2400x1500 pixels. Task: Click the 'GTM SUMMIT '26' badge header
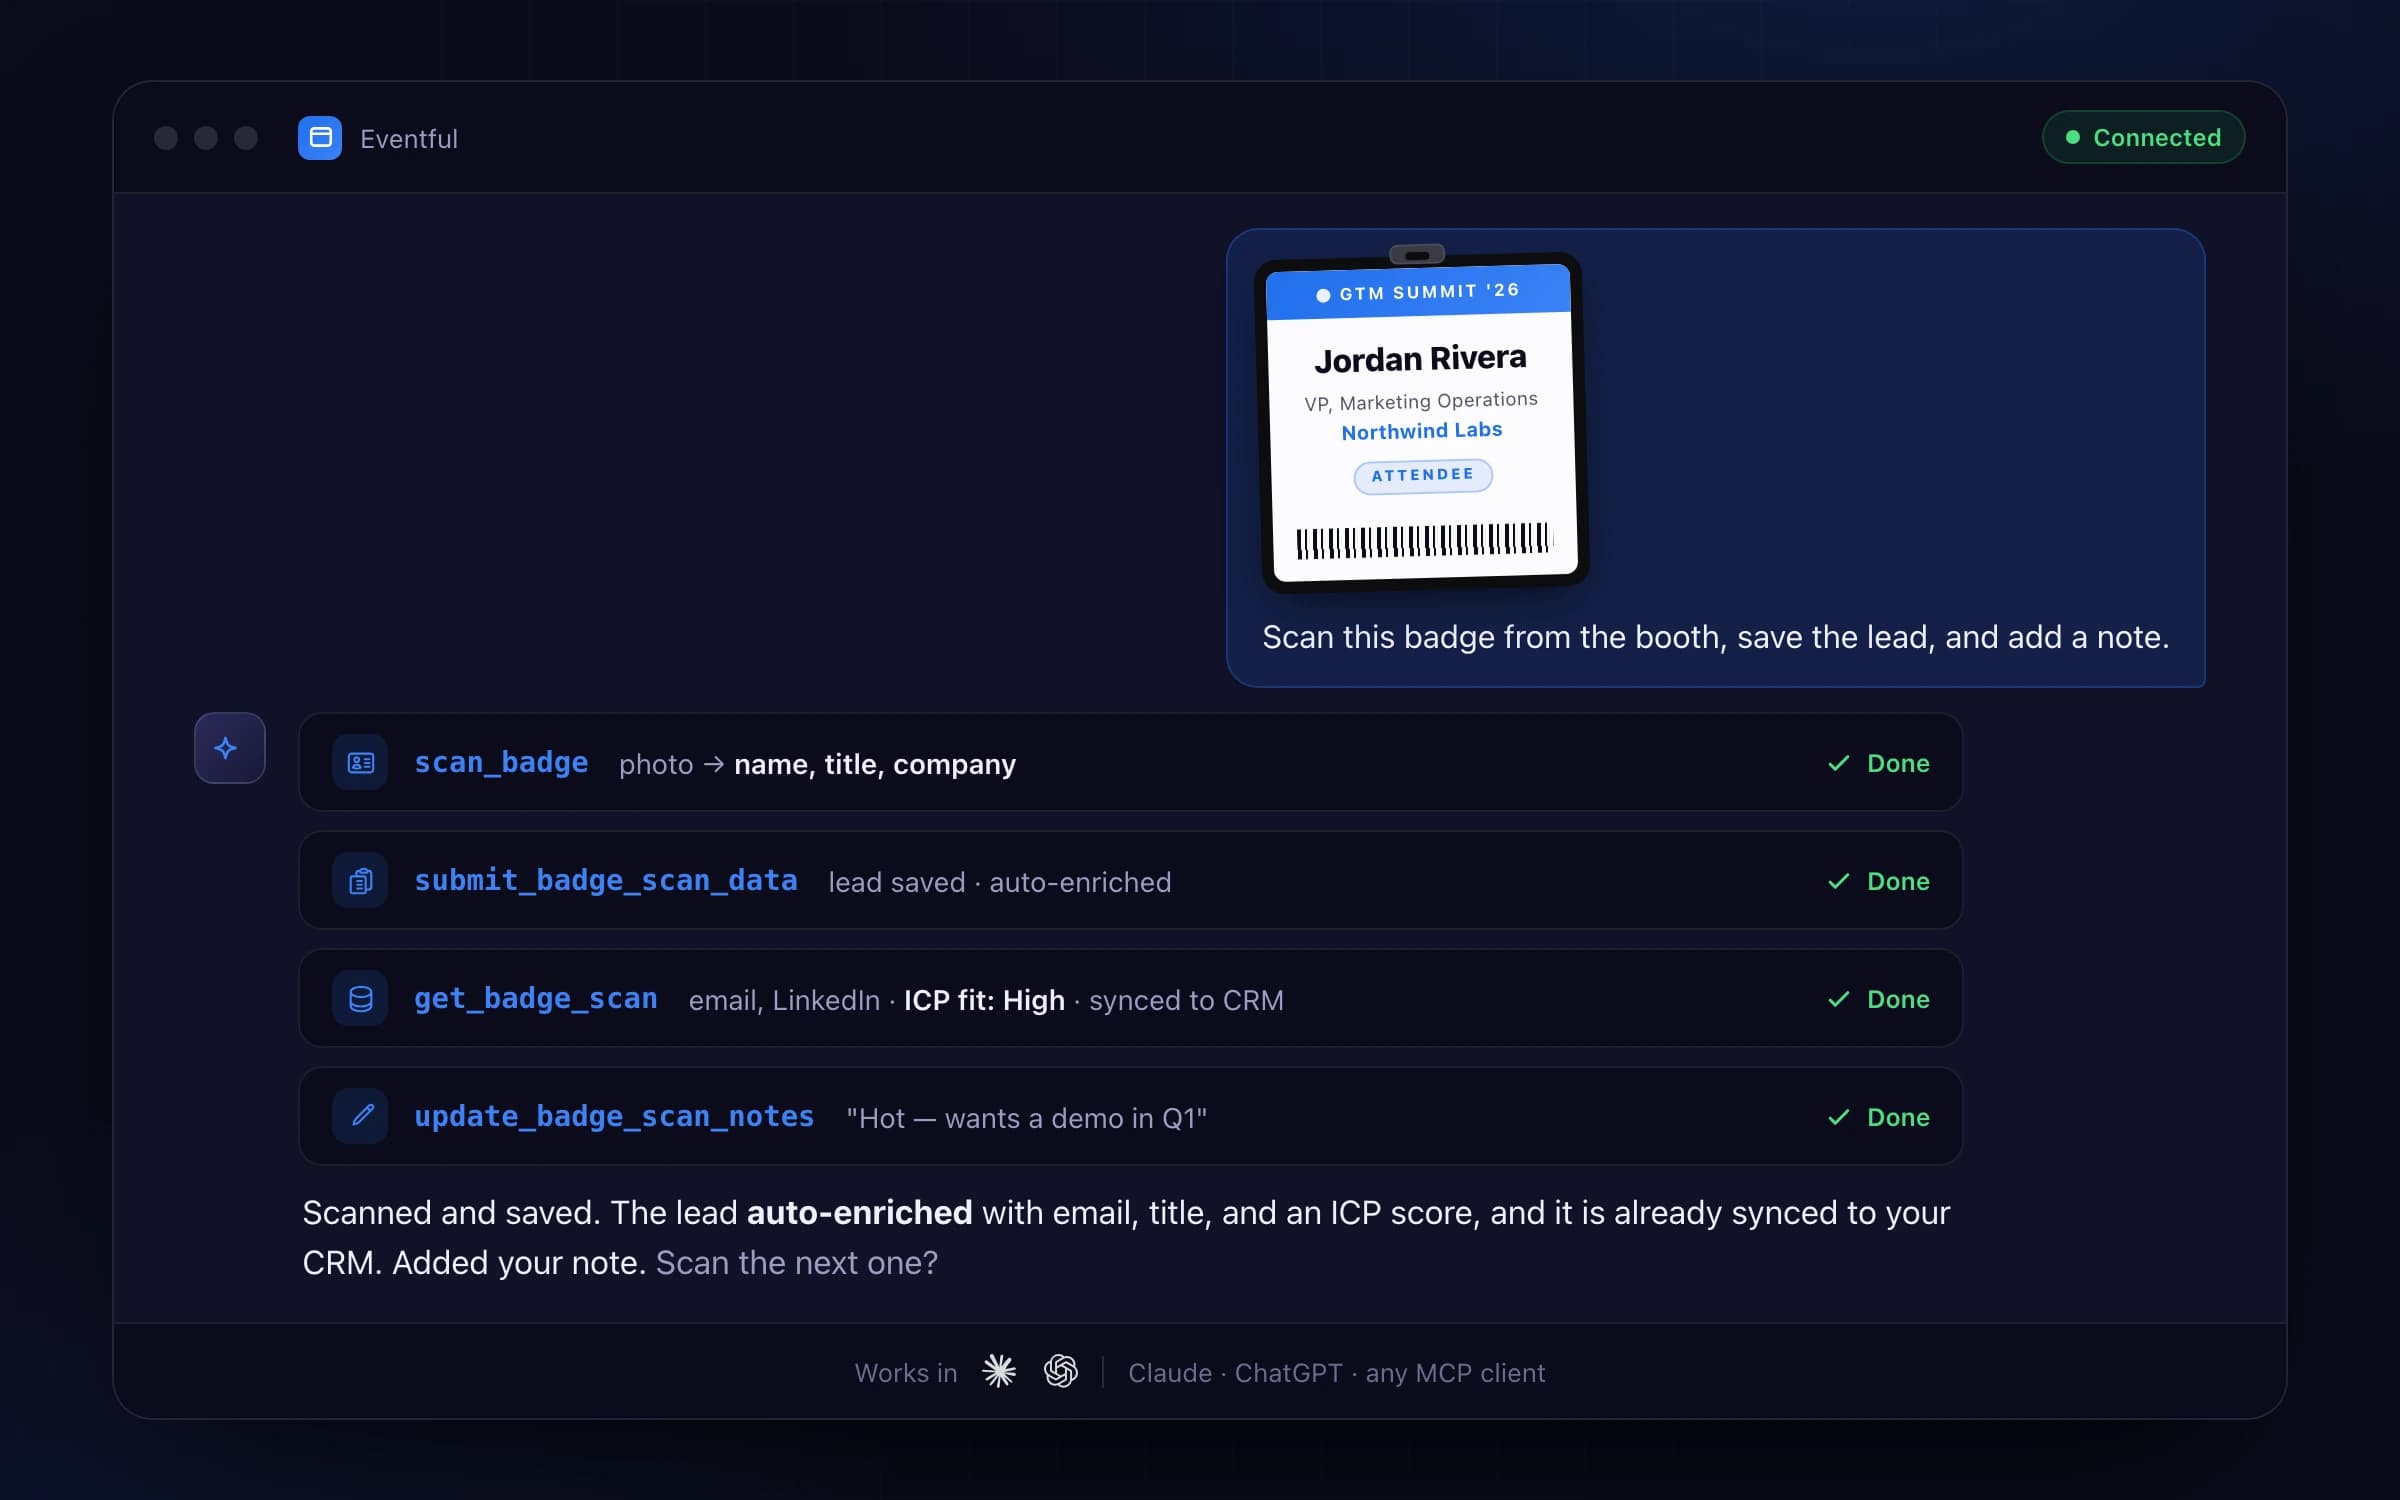click(1418, 292)
